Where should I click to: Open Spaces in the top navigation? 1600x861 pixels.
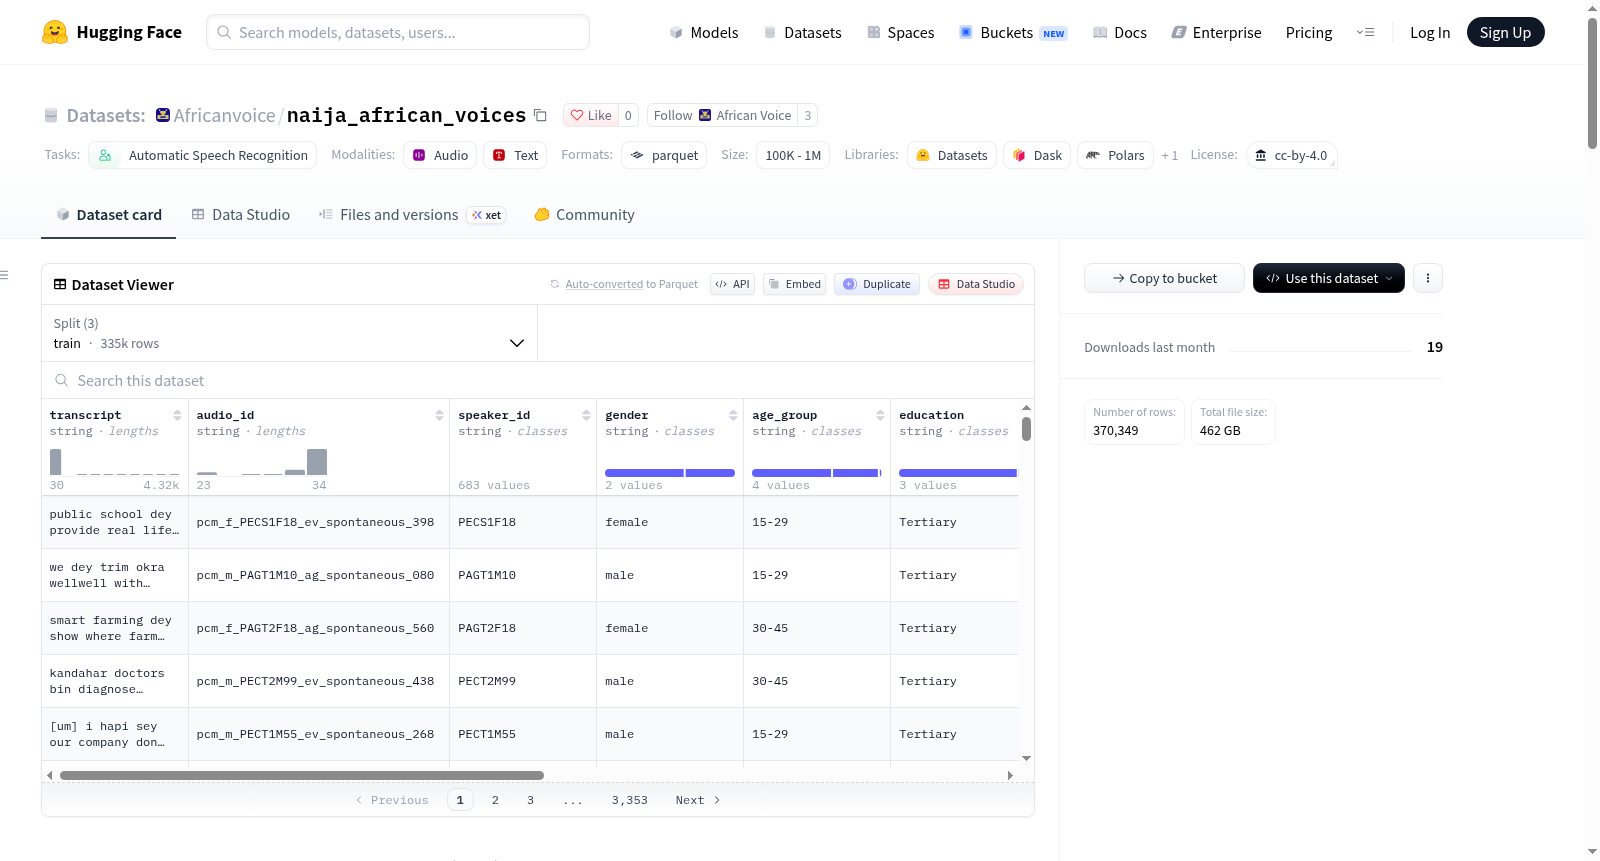point(901,32)
